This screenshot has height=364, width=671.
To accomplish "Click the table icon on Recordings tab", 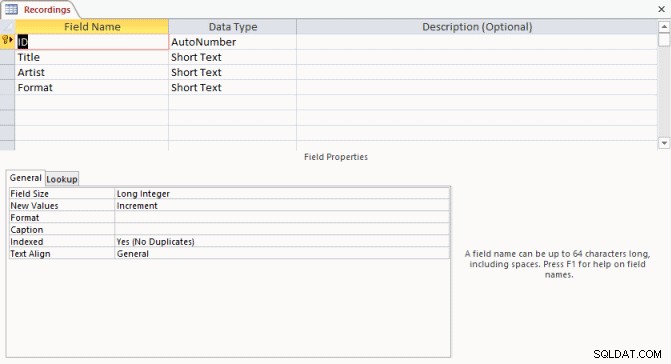I will click(x=11, y=9).
